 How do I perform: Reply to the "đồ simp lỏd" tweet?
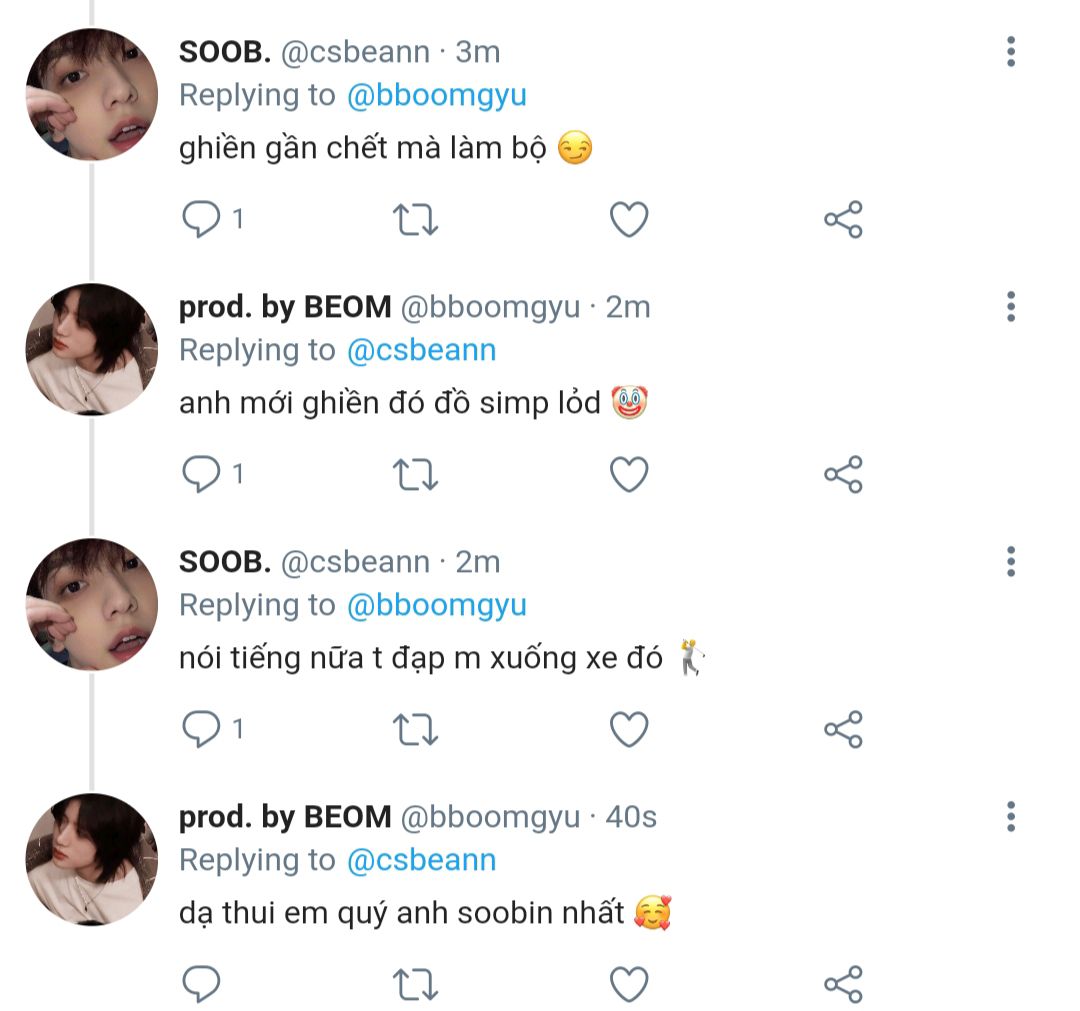201,474
